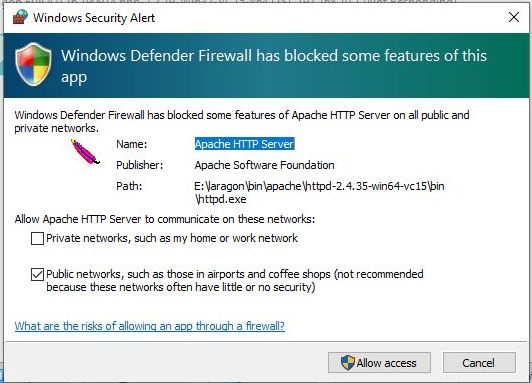Click the Name: label

coord(132,144)
